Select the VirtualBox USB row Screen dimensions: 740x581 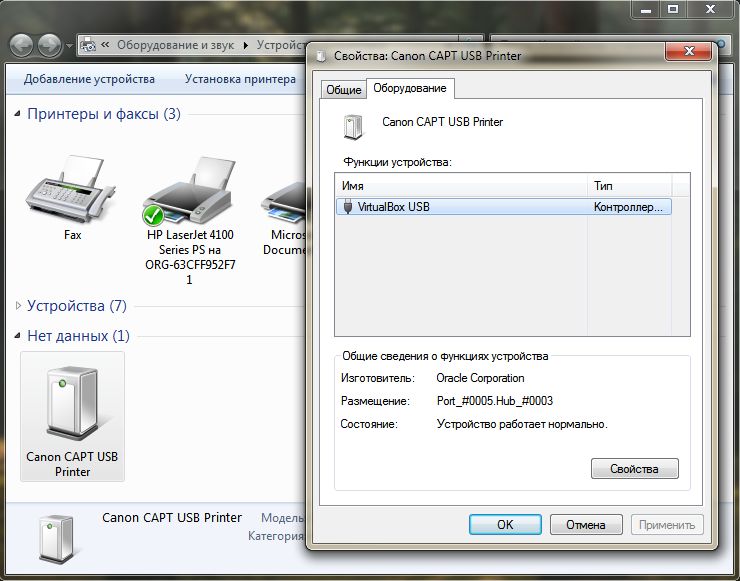[504, 207]
